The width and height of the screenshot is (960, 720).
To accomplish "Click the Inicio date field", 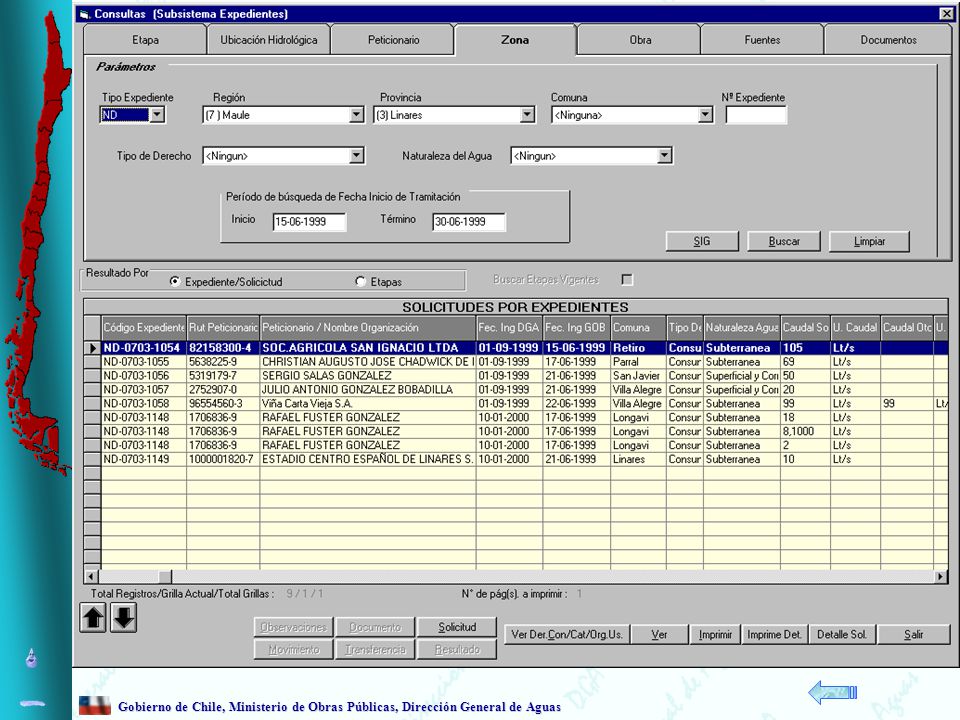I will [x=309, y=222].
